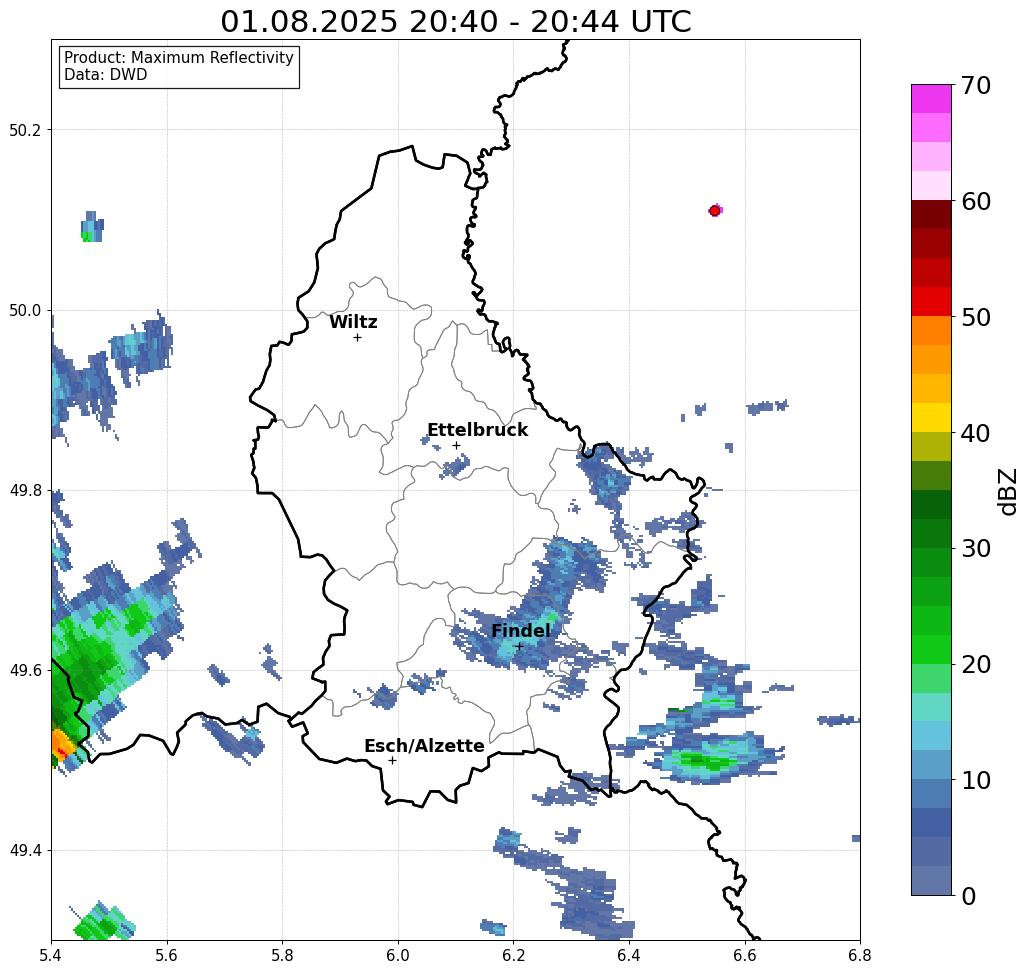Click the latitude tick label '49.4'

click(x=24, y=851)
